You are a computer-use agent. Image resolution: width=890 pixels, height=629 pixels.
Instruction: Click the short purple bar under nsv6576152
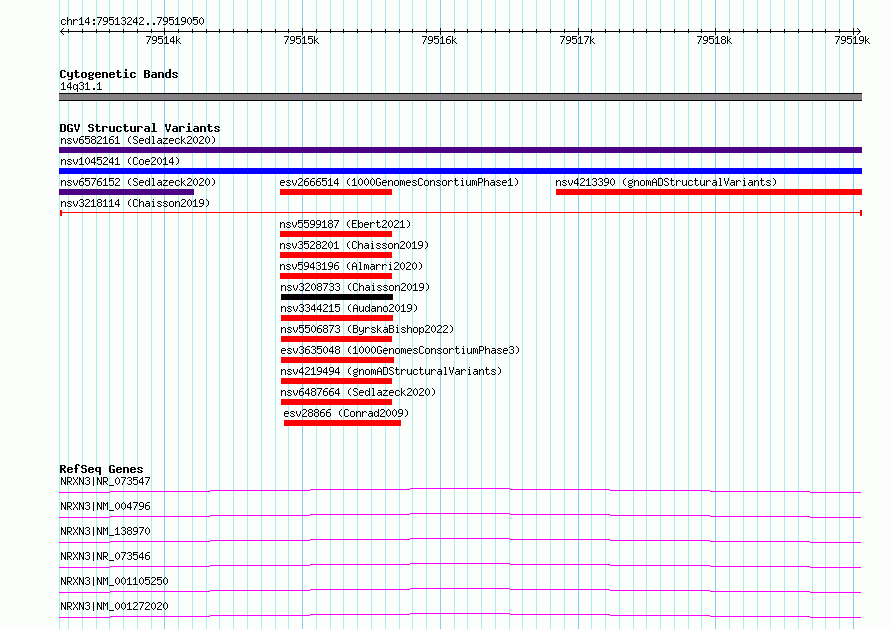[127, 192]
